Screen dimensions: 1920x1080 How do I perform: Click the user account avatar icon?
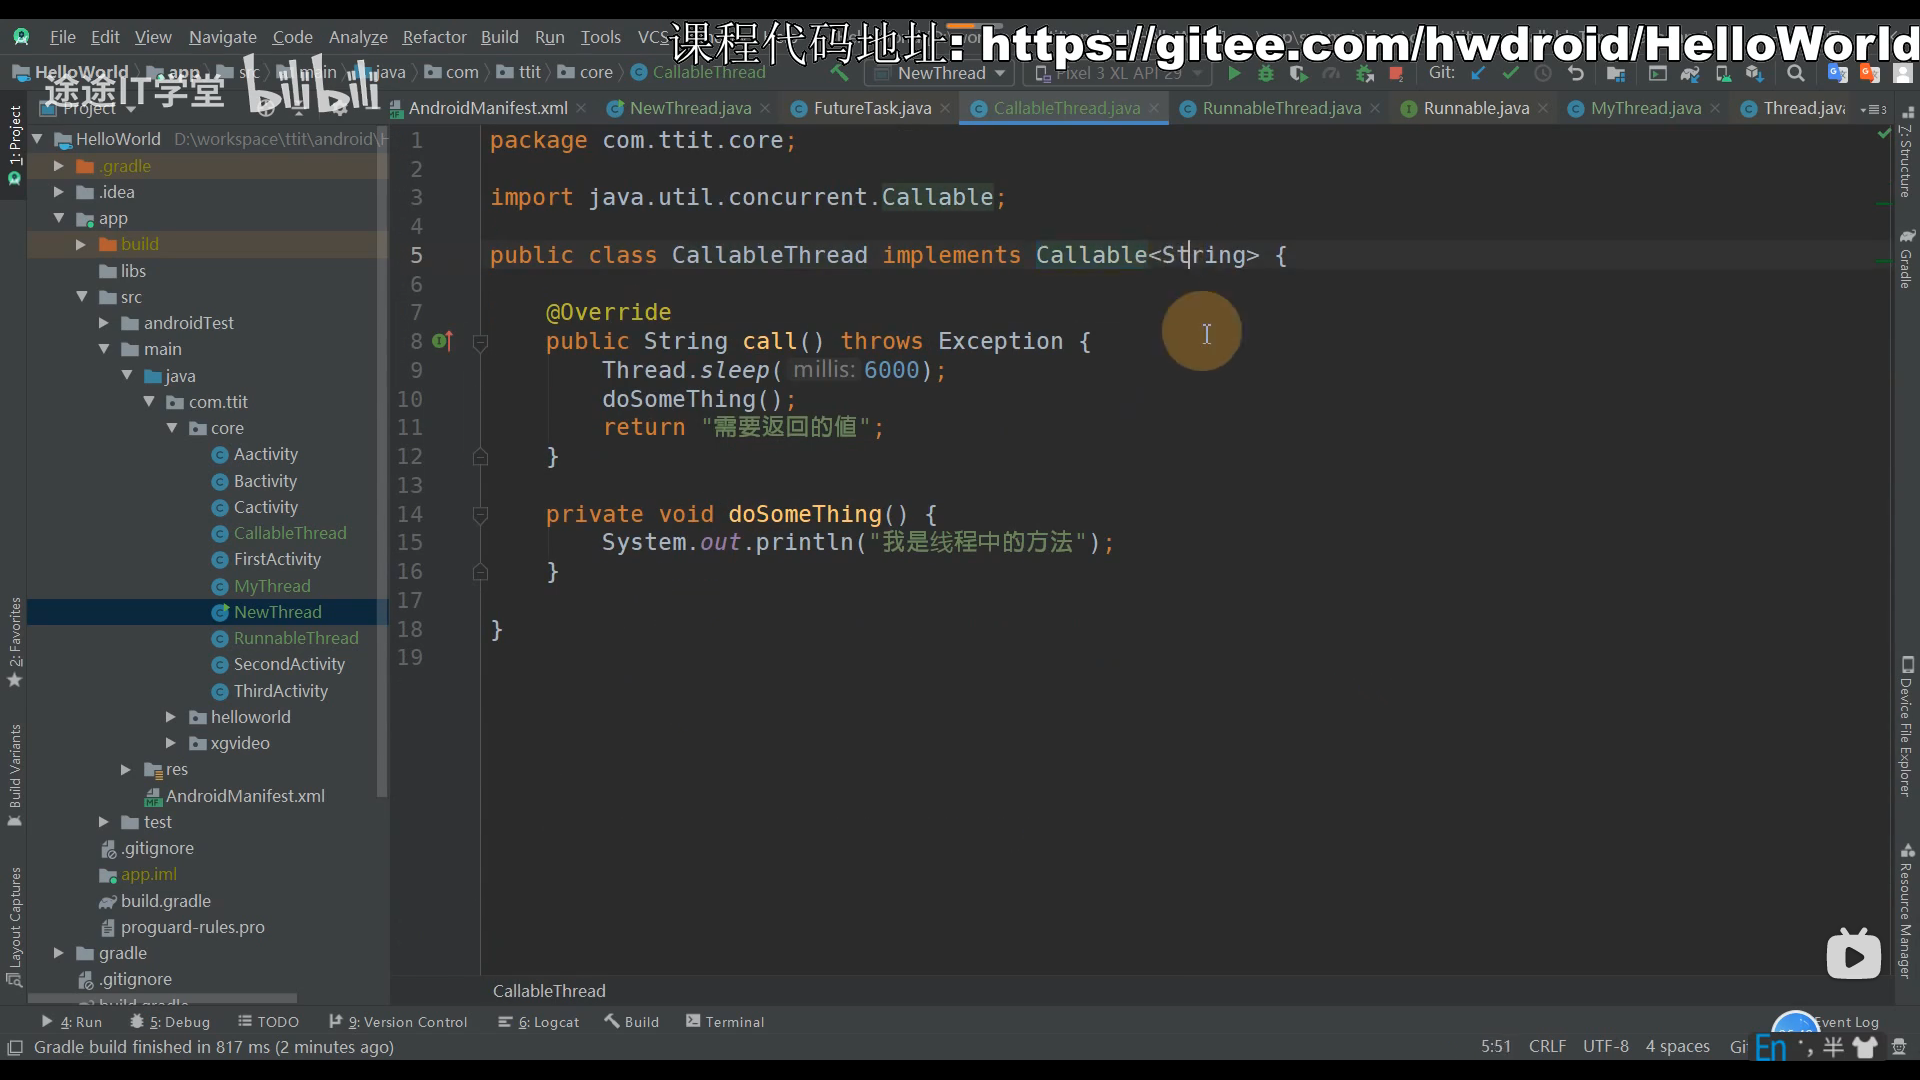point(1903,73)
